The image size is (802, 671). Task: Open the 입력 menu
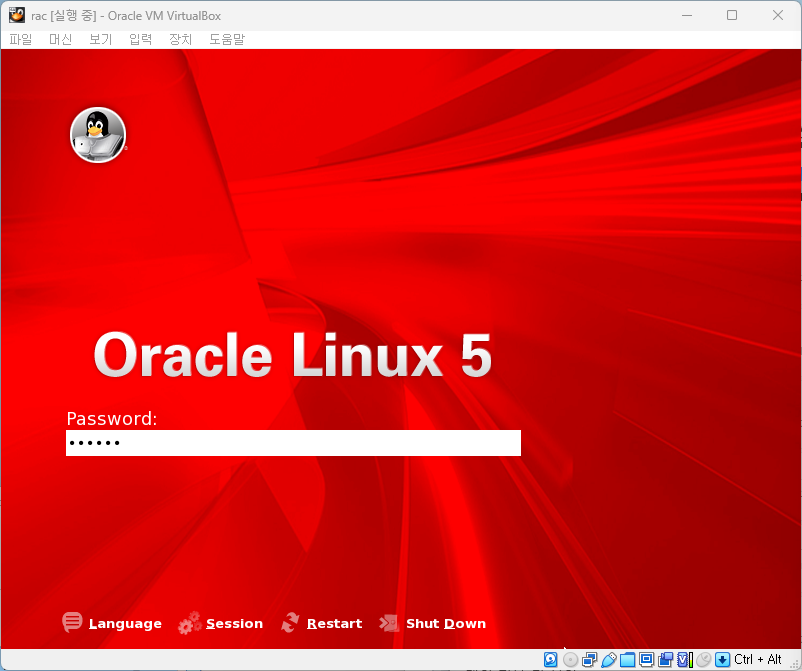[x=140, y=39]
